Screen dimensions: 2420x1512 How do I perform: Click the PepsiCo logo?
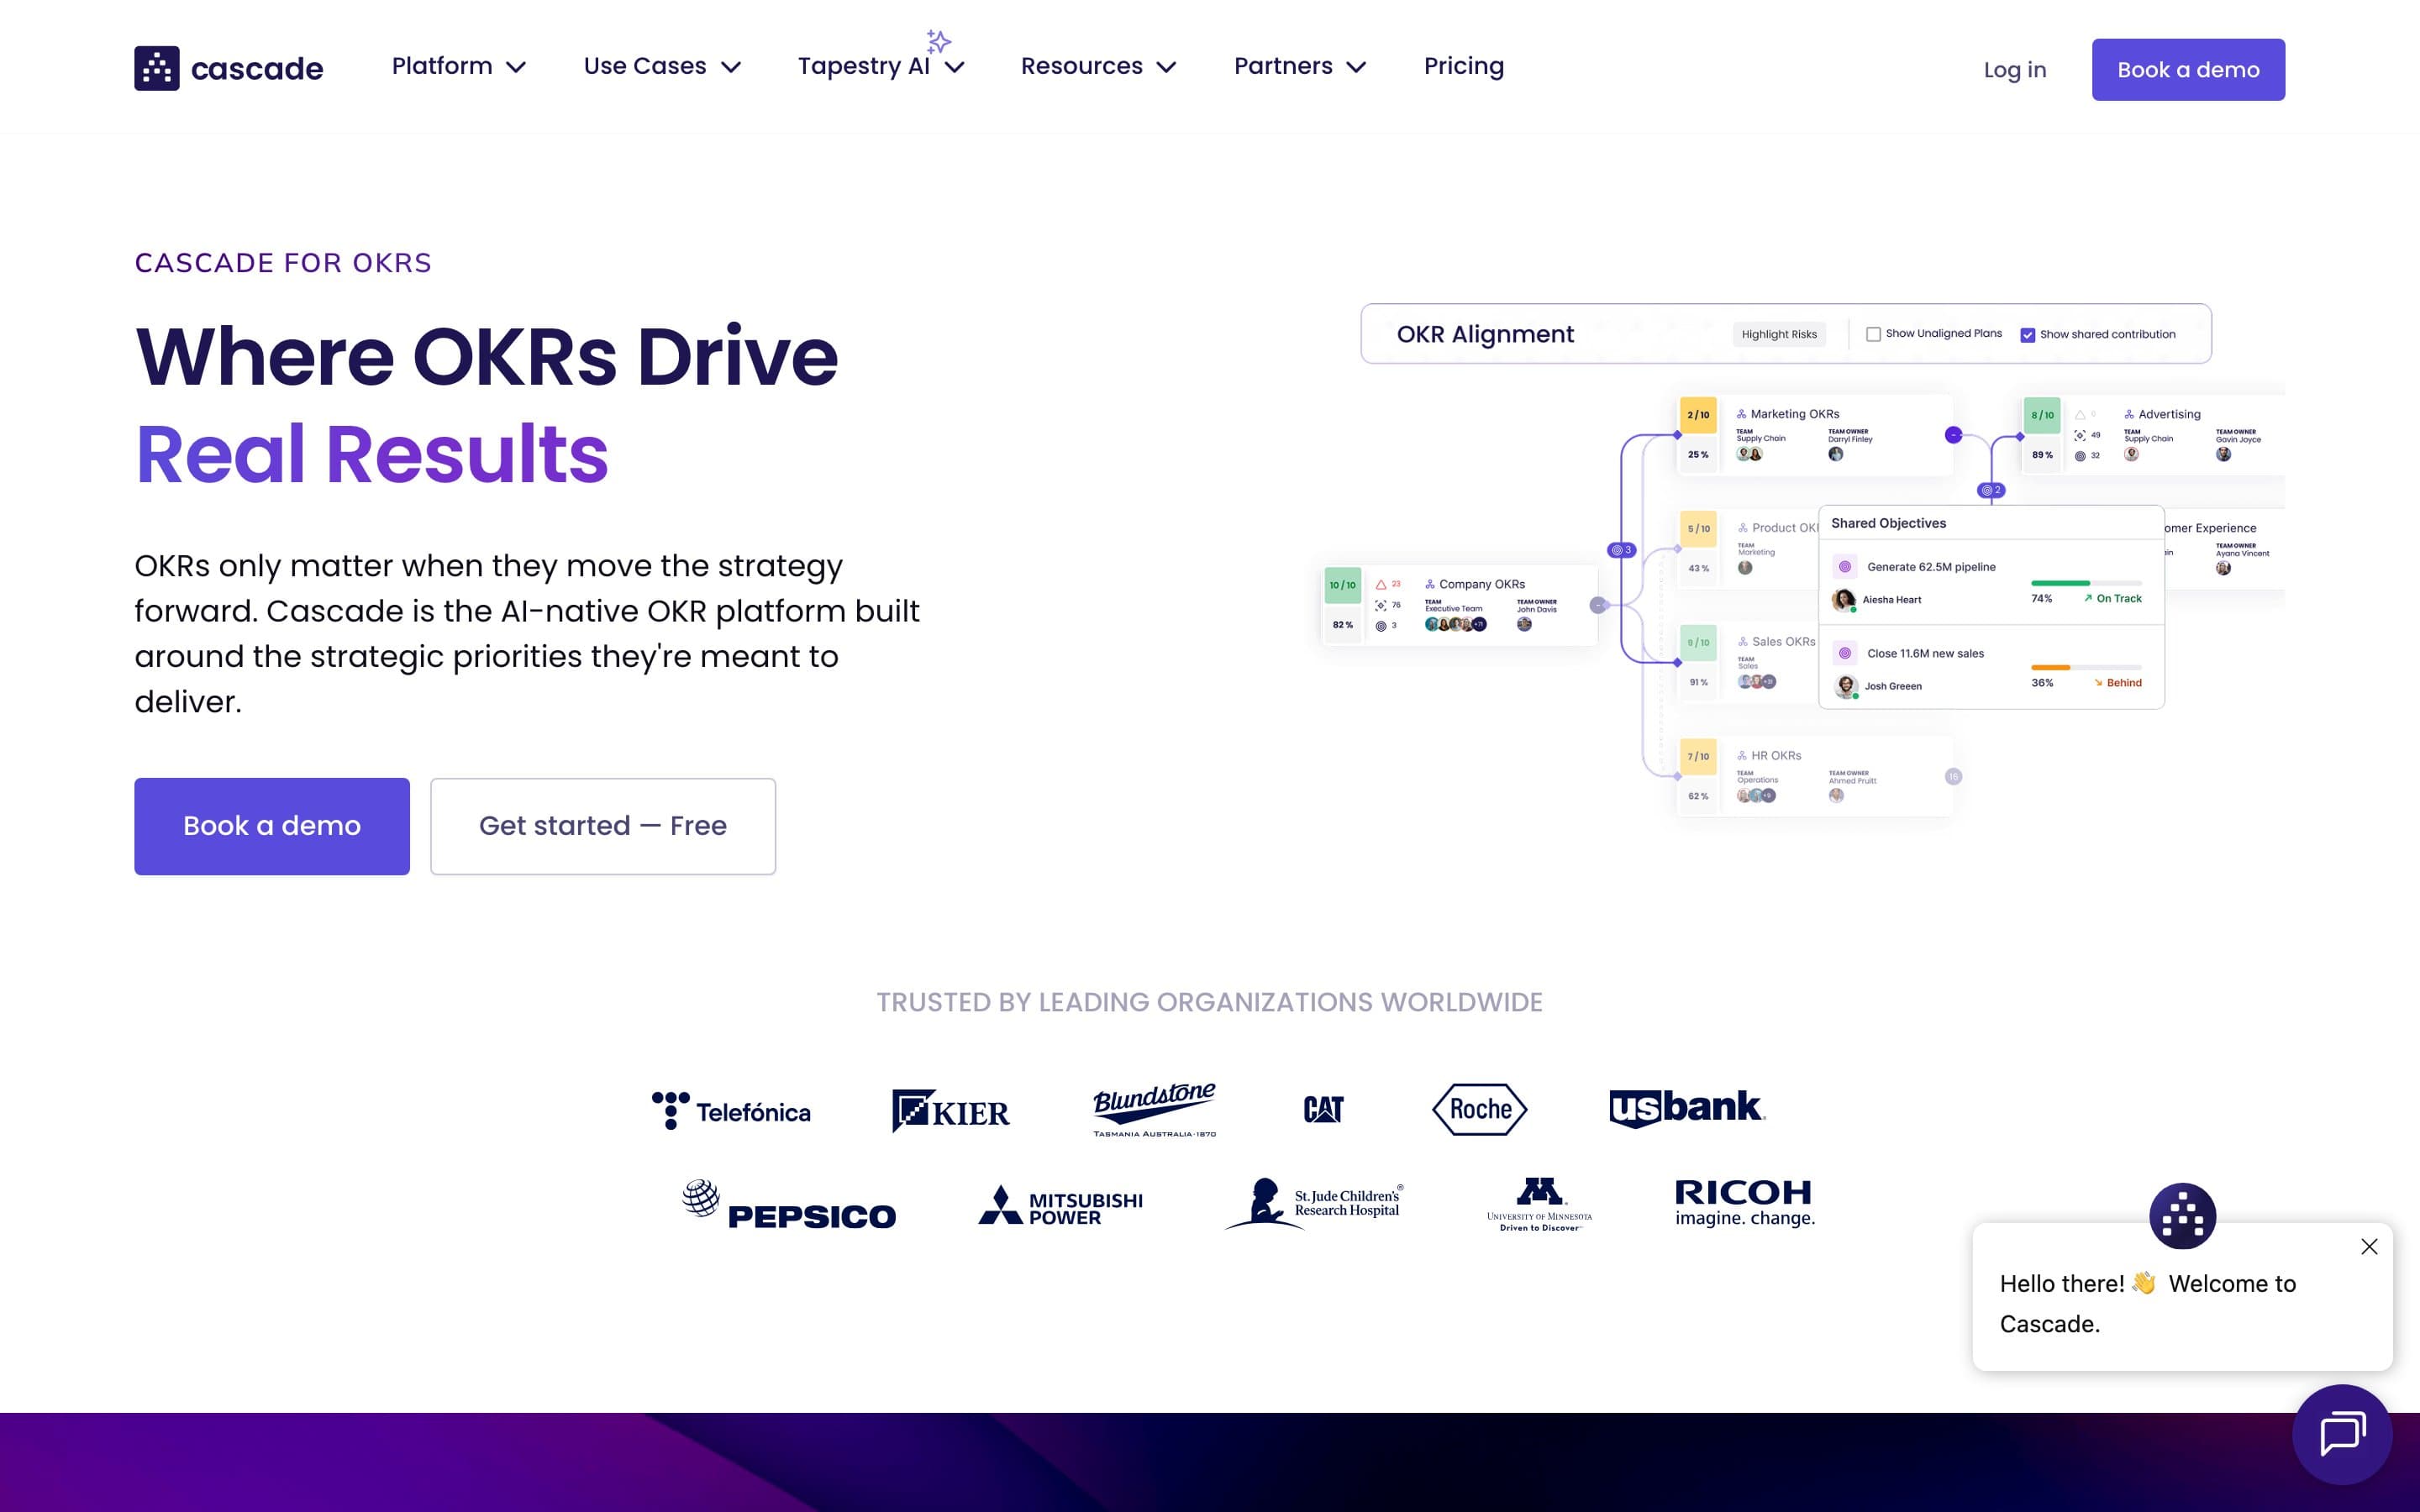pos(788,1204)
